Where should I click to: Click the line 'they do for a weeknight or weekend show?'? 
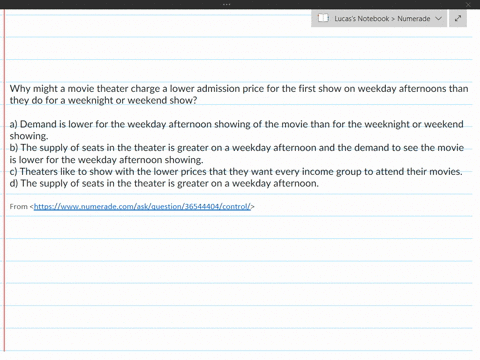(x=103, y=100)
